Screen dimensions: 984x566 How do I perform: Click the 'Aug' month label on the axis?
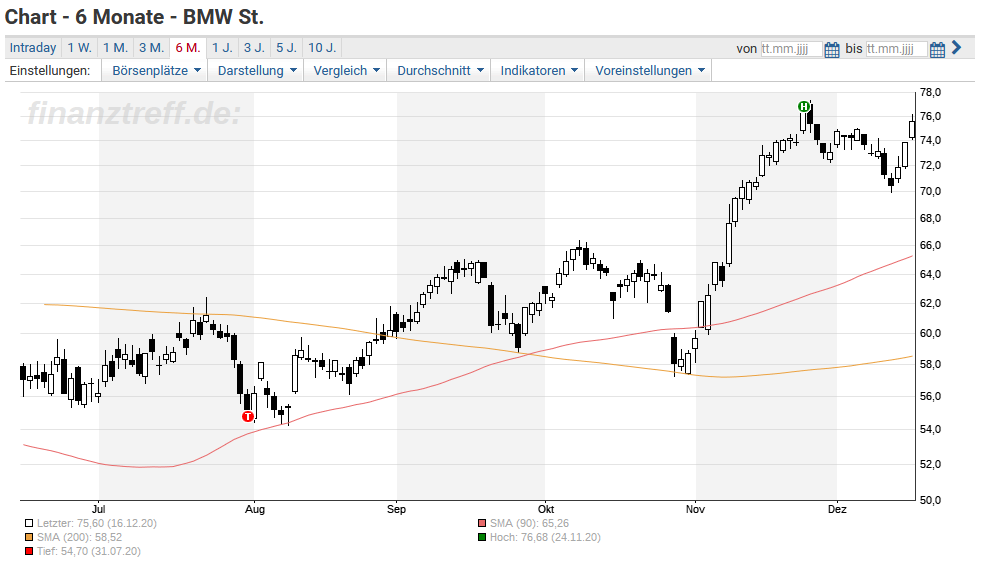coord(254,509)
